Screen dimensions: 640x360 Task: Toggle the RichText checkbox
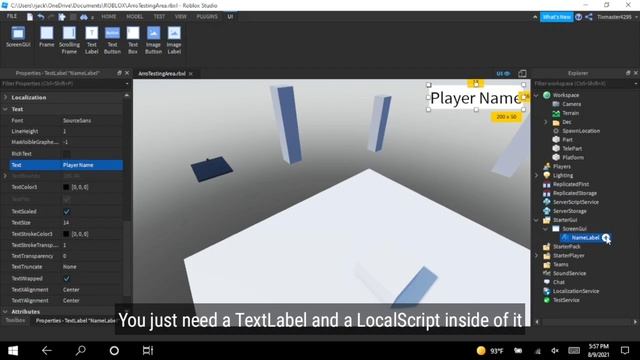pos(66,154)
